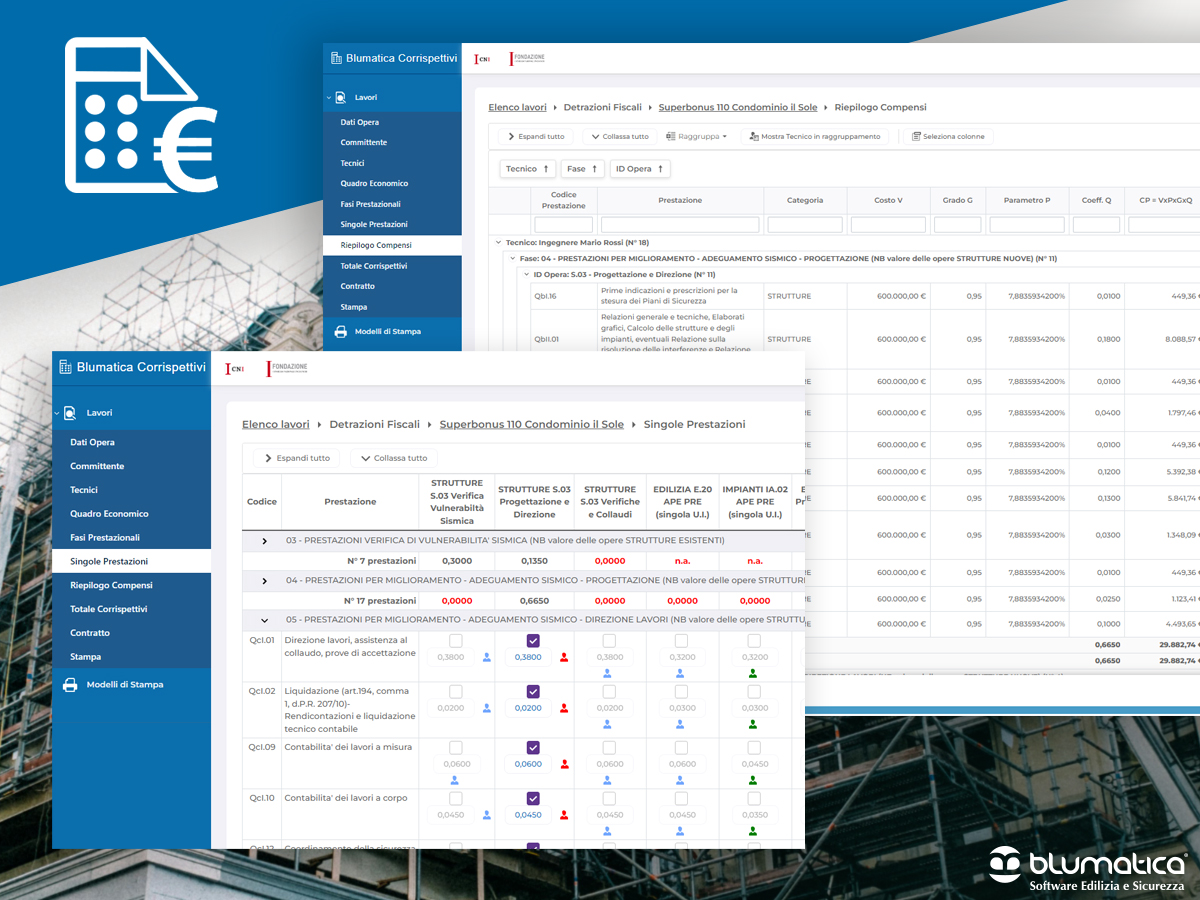
Task: Check Qcl.09 Verifiche e Collaudi checkbox
Action: tap(609, 748)
